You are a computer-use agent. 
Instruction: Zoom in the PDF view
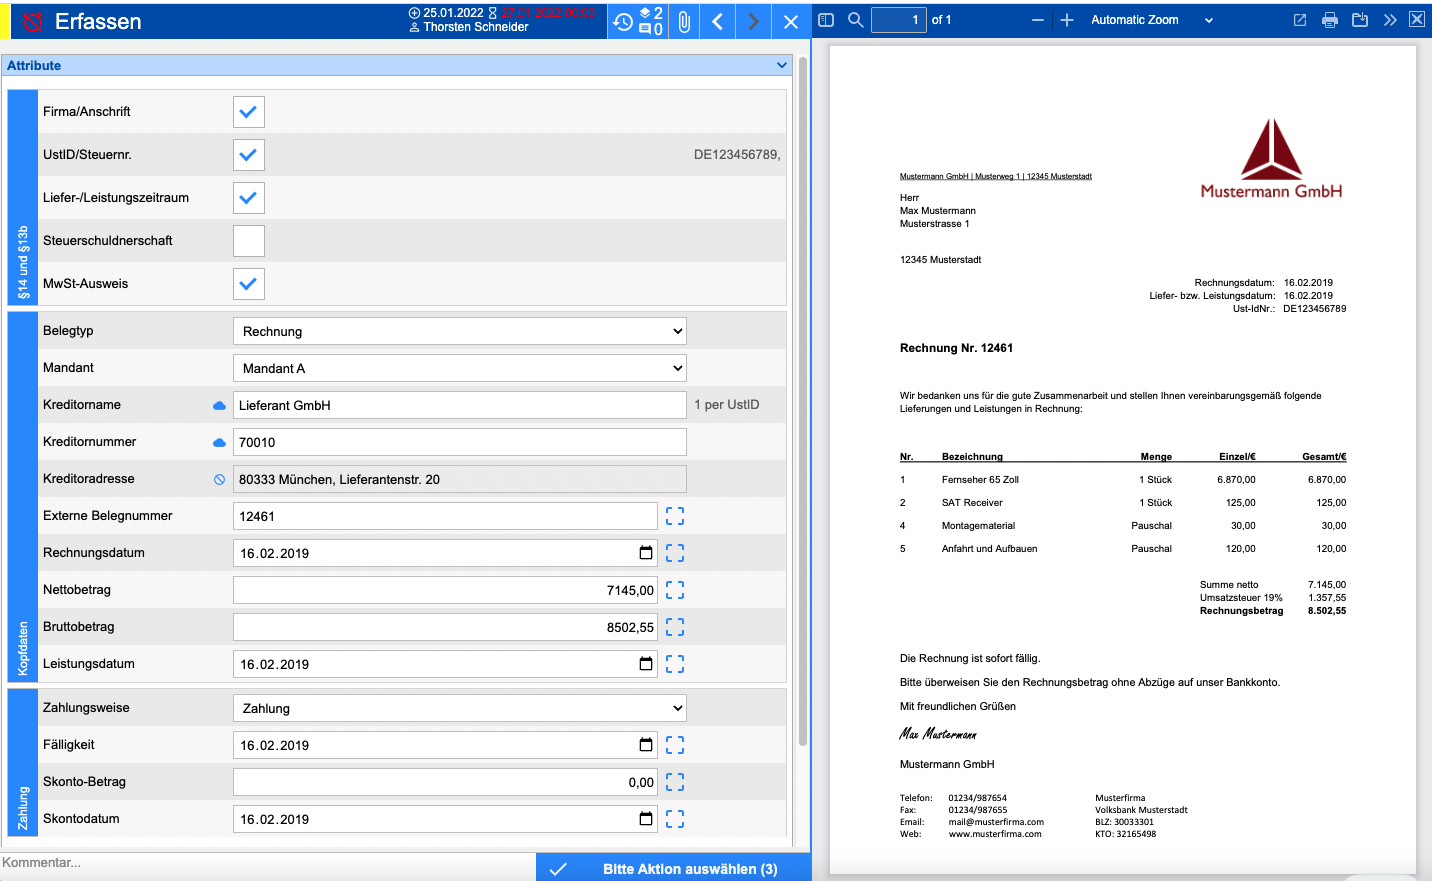[1067, 20]
